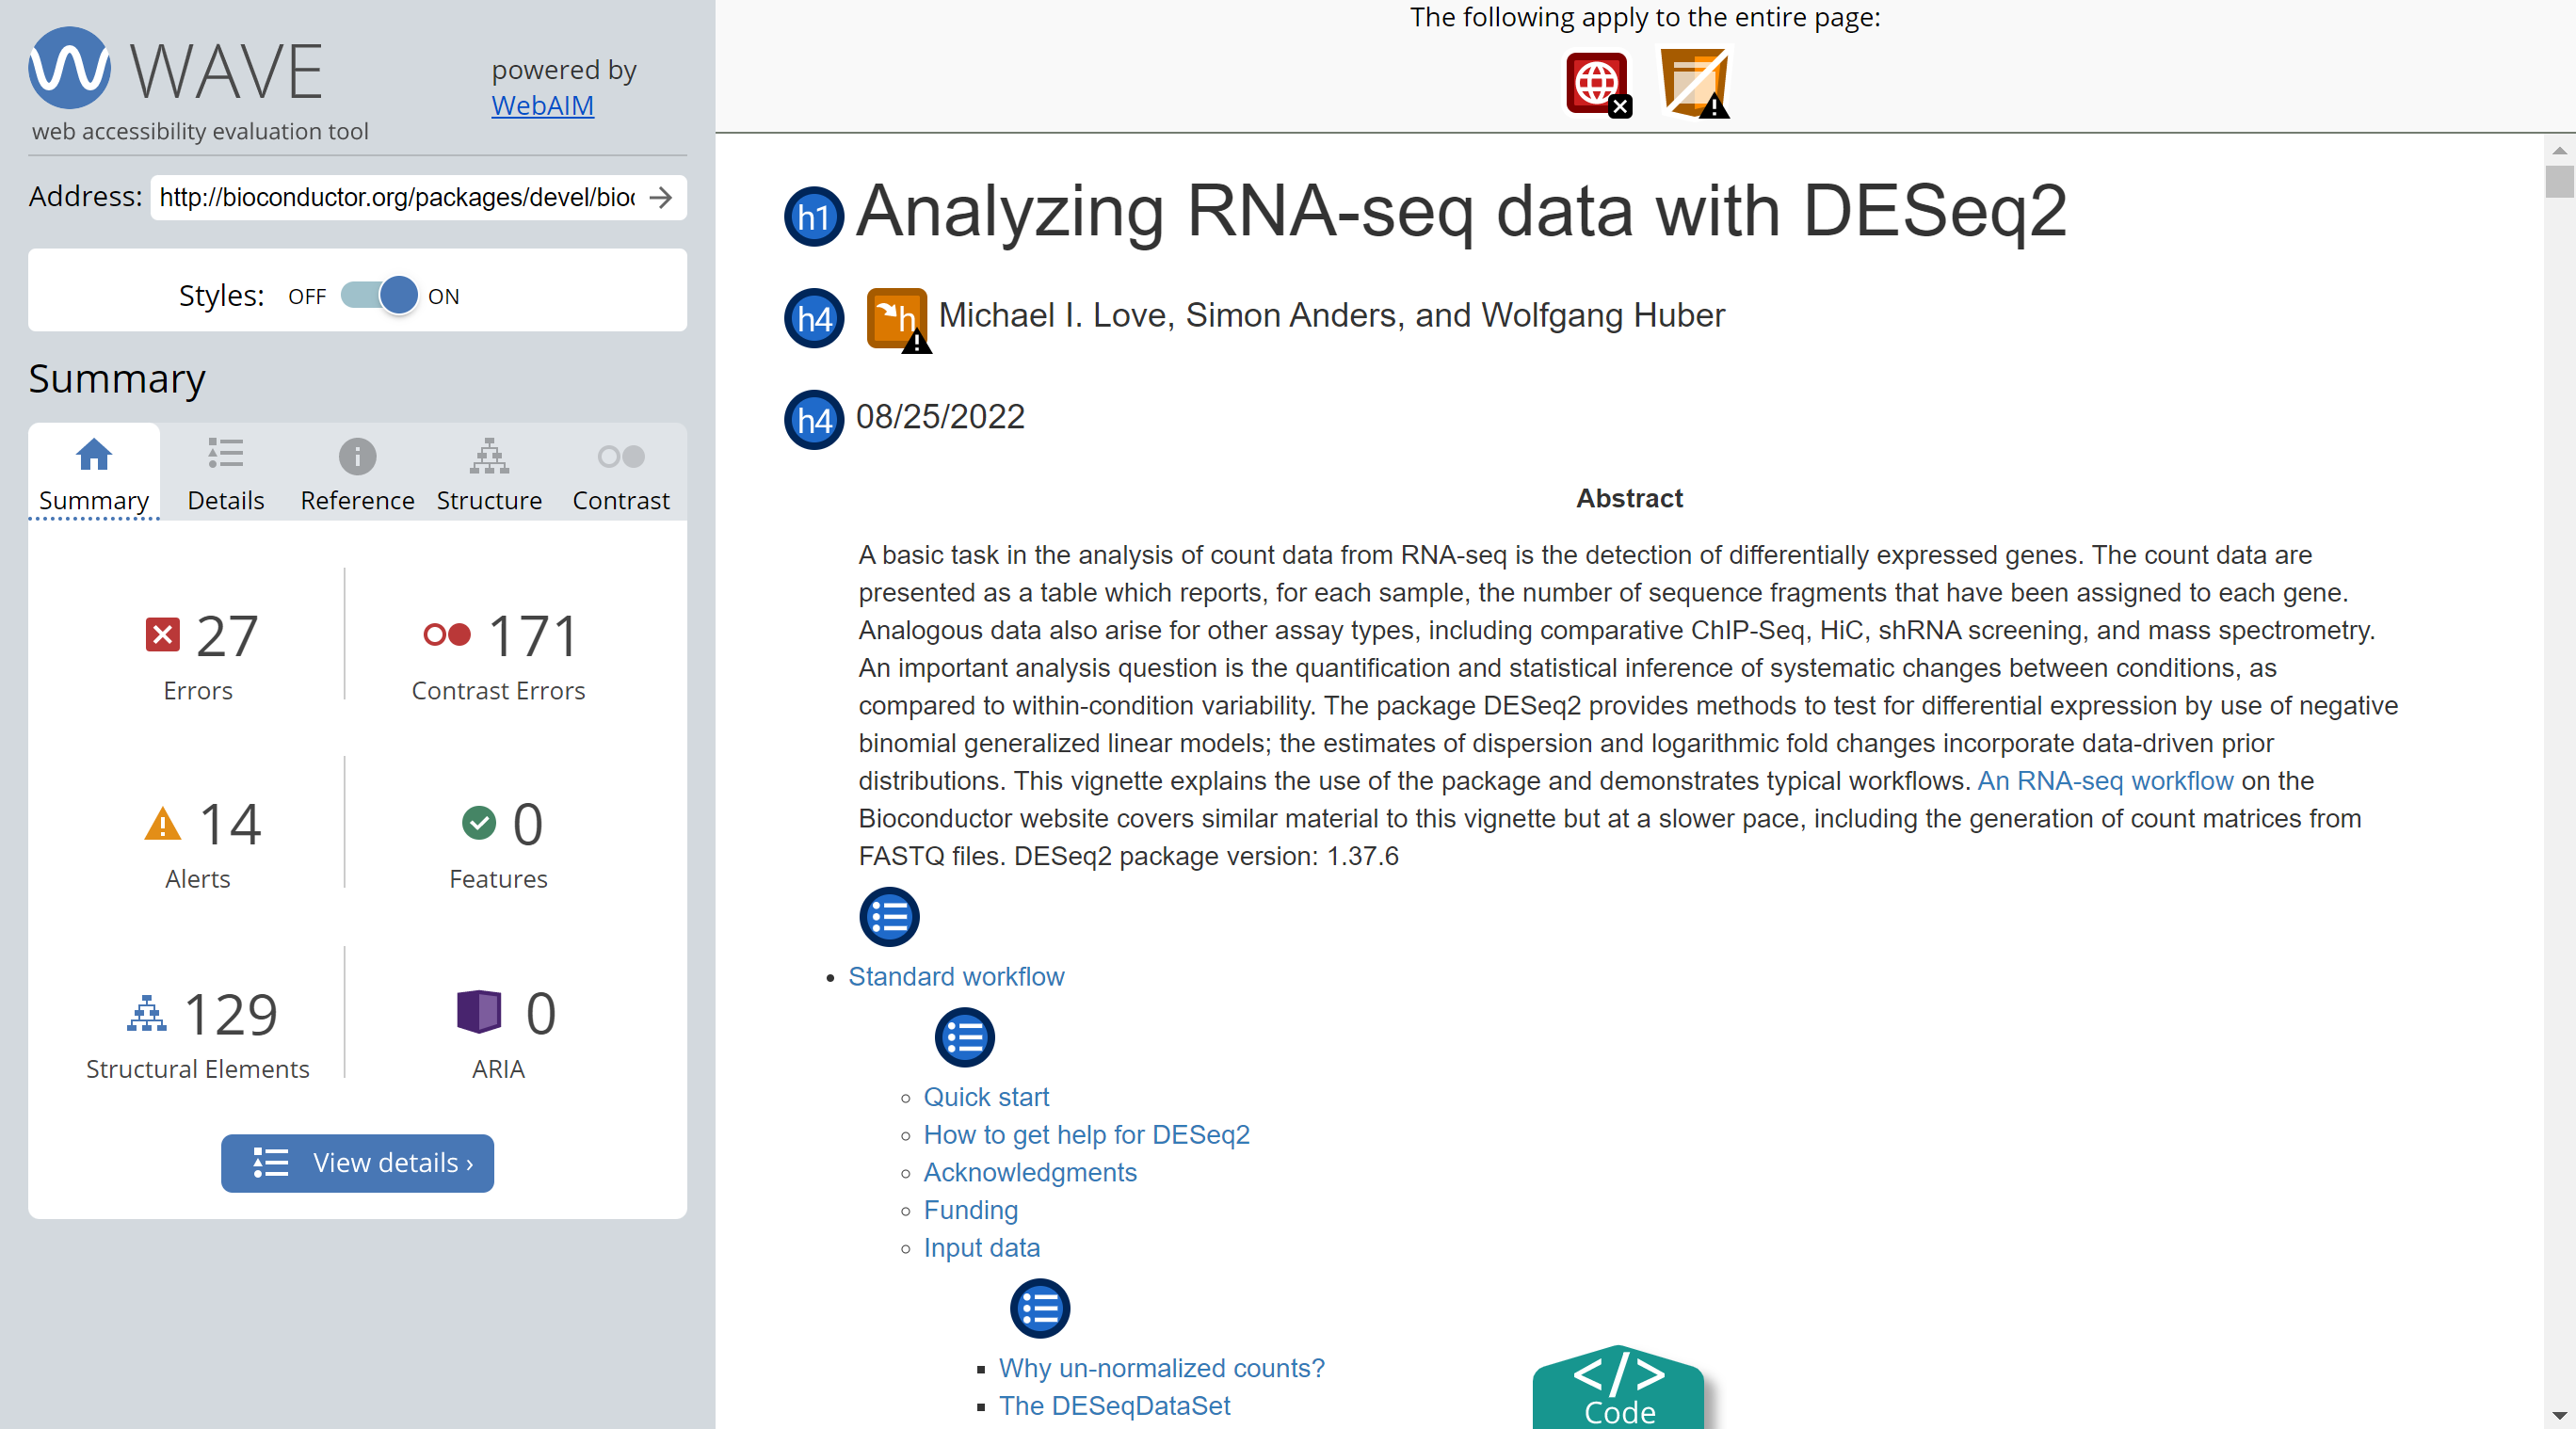This screenshot has height=1429, width=2576.
Task: Click the language error globe icon
Action: point(1597,84)
